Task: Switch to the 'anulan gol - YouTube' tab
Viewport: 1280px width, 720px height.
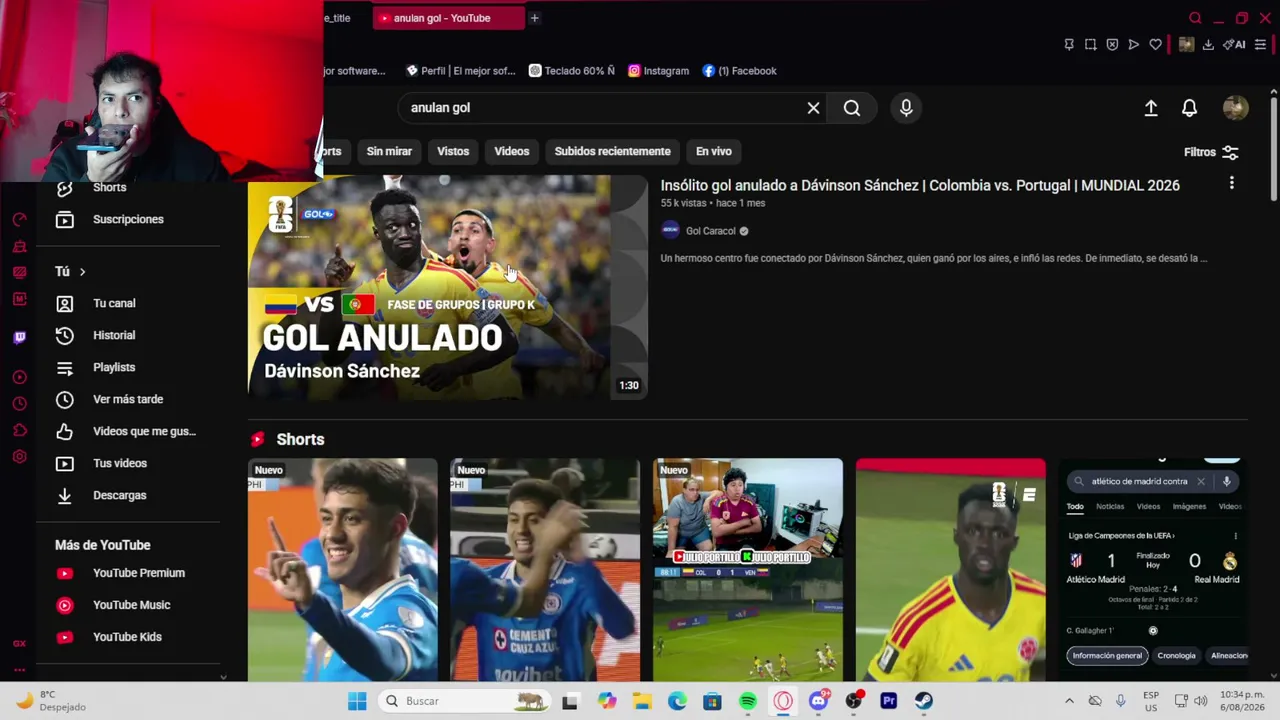Action: click(x=449, y=18)
